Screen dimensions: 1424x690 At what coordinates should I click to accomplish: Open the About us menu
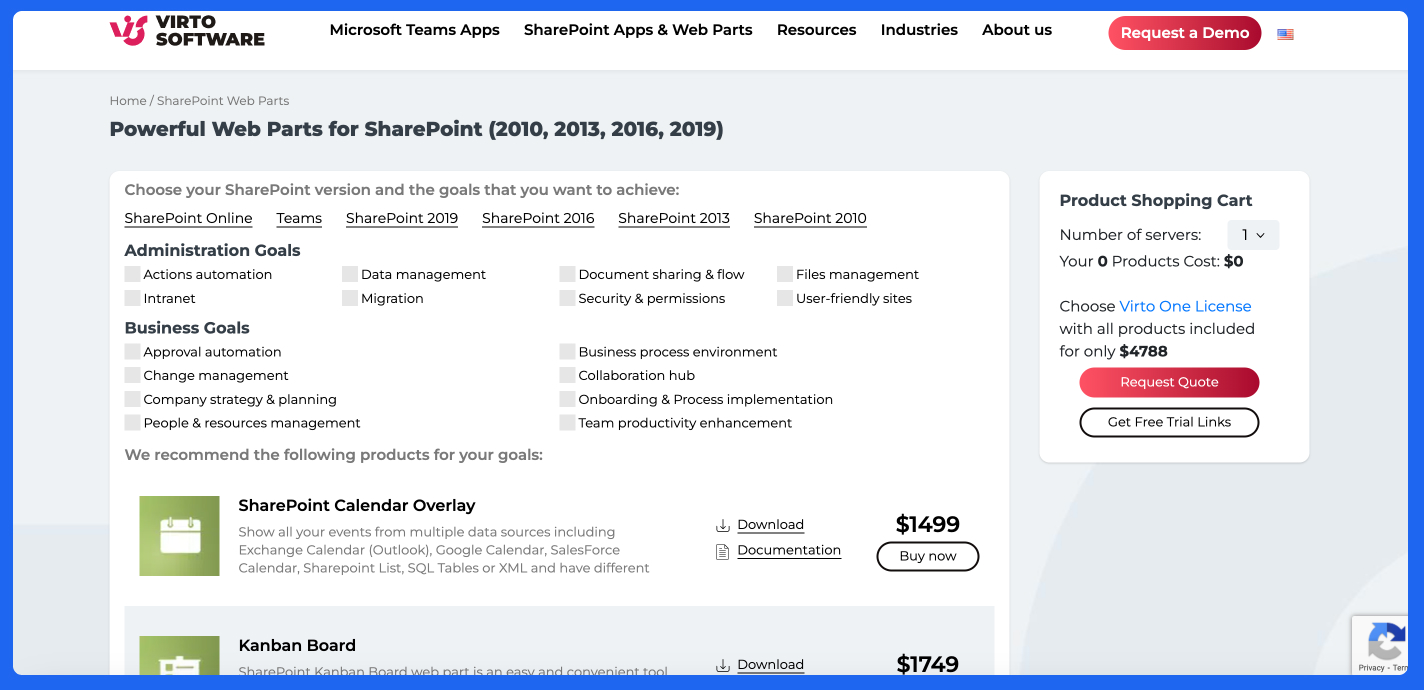coord(1017,30)
